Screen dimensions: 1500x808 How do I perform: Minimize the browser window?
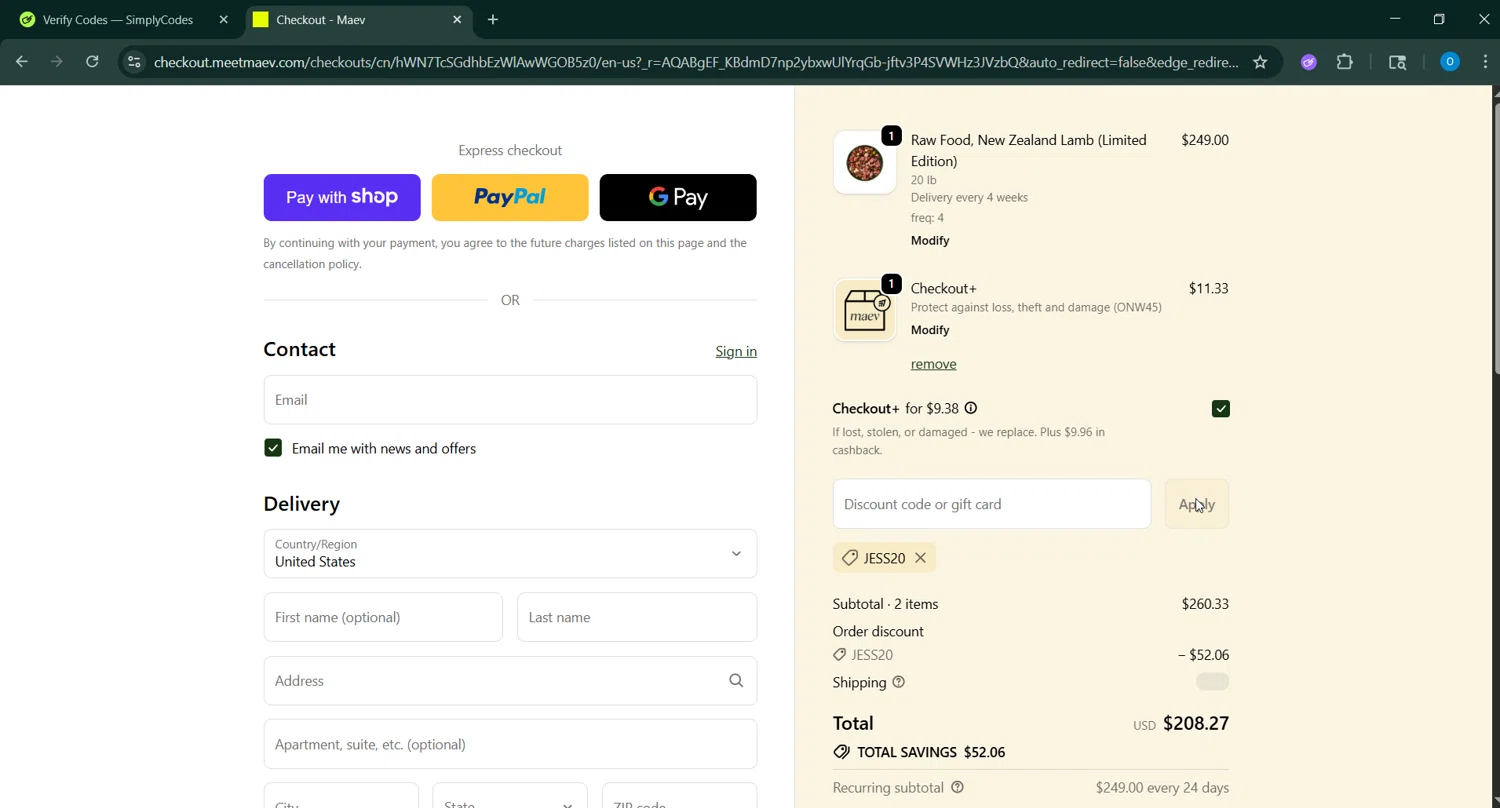click(x=1395, y=19)
